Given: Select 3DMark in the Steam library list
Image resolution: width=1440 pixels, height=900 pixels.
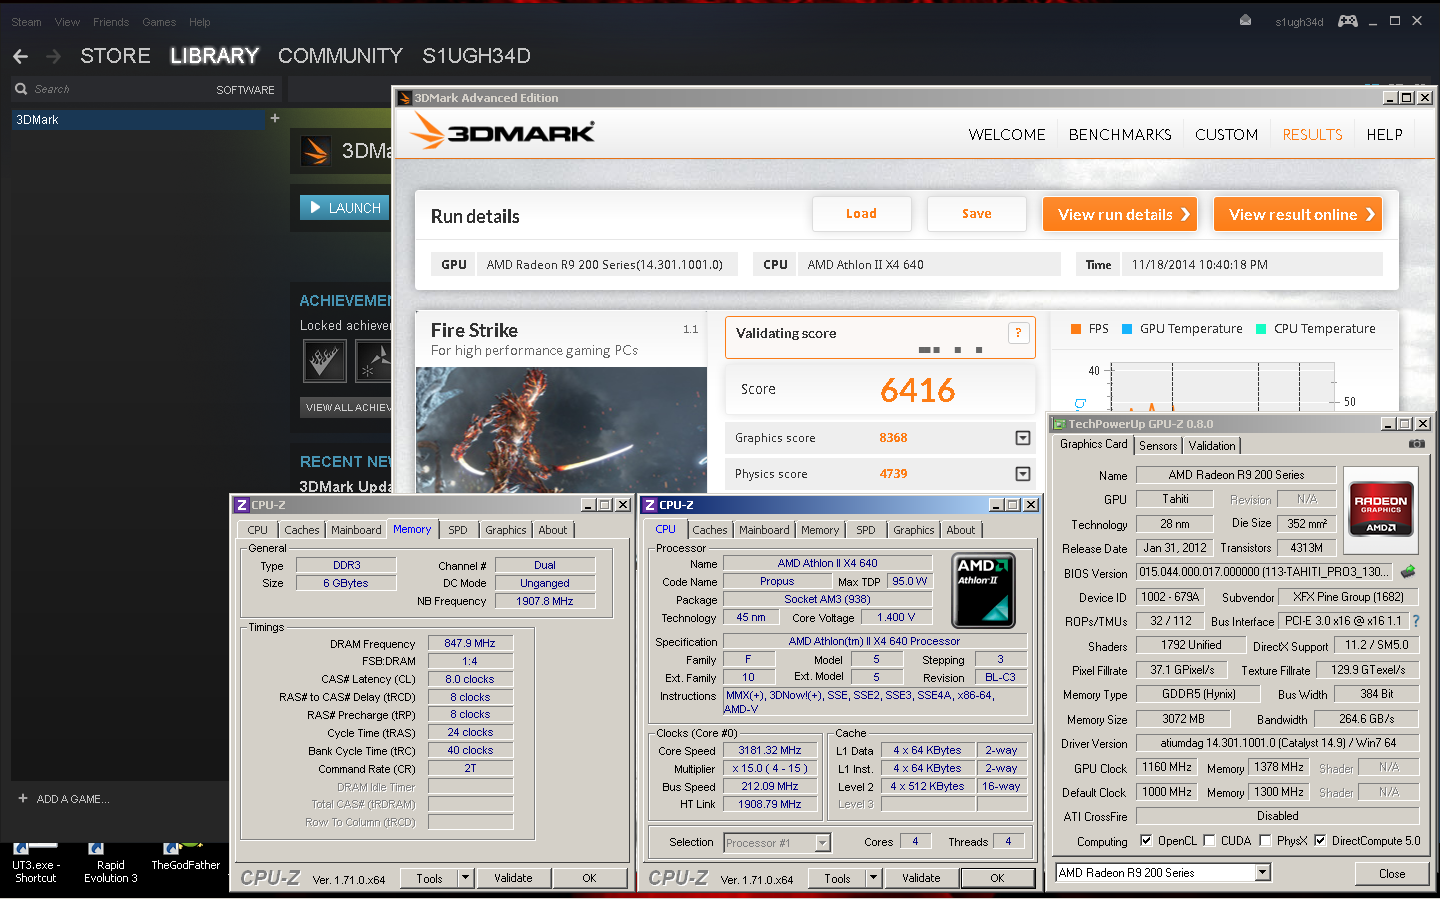Looking at the screenshot, I should point(138,119).
